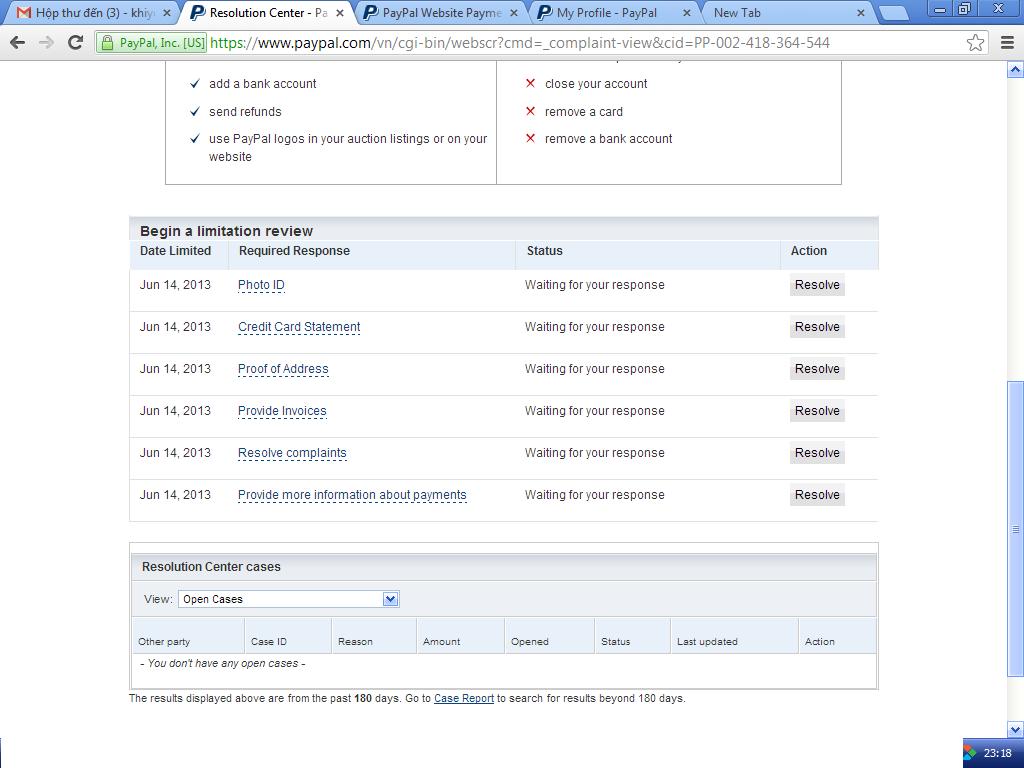Open the Photo ID link
The image size is (1024, 768).
261,285
